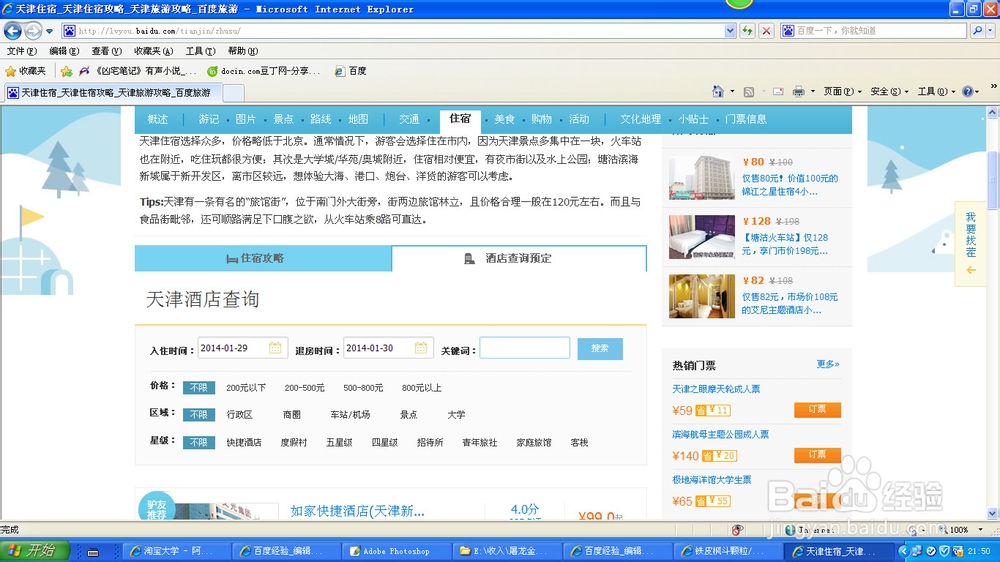Open hotel link 如家快捷酒店(天津新...
The width and height of the screenshot is (1000, 562).
[x=357, y=511]
